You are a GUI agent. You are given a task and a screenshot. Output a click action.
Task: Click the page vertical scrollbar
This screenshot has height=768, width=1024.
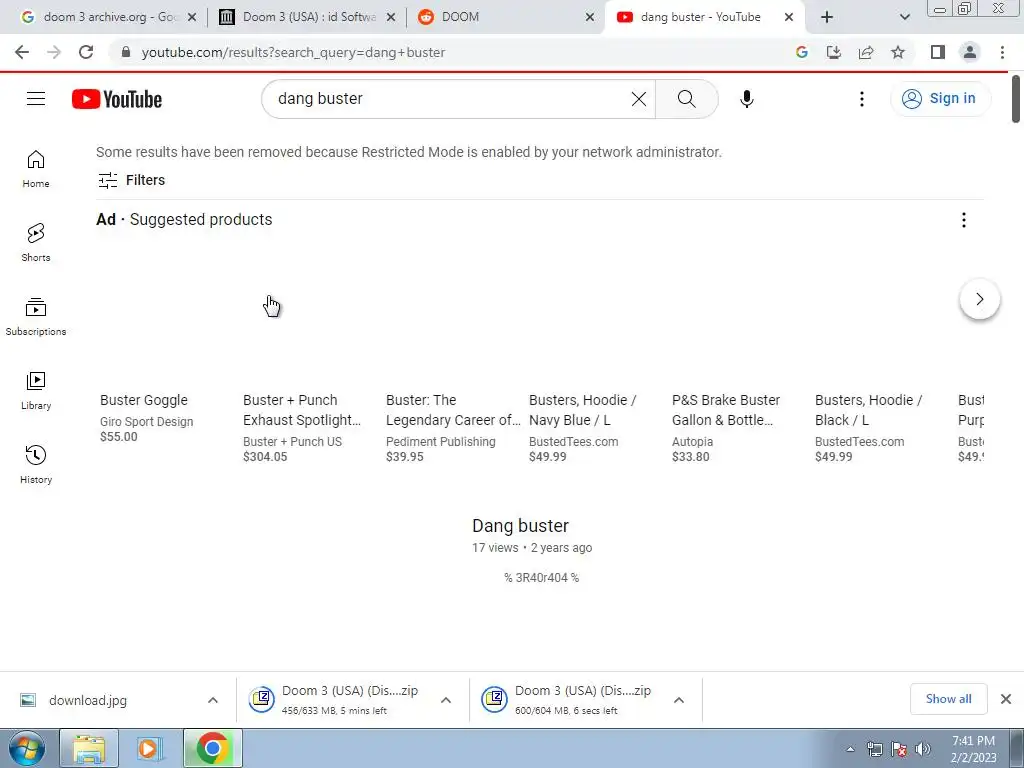[1016, 98]
